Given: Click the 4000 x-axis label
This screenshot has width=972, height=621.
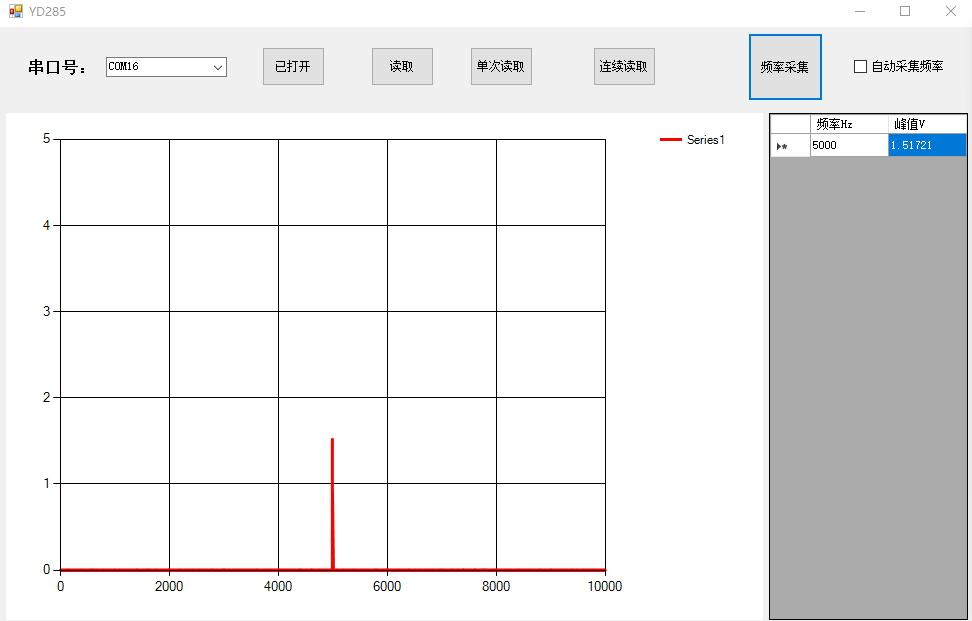Looking at the screenshot, I should click(278, 586).
